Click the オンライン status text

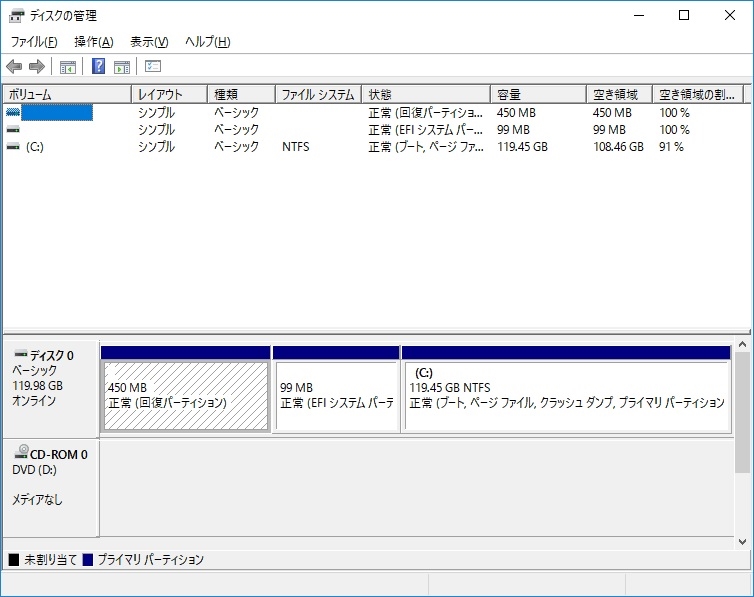[34, 400]
